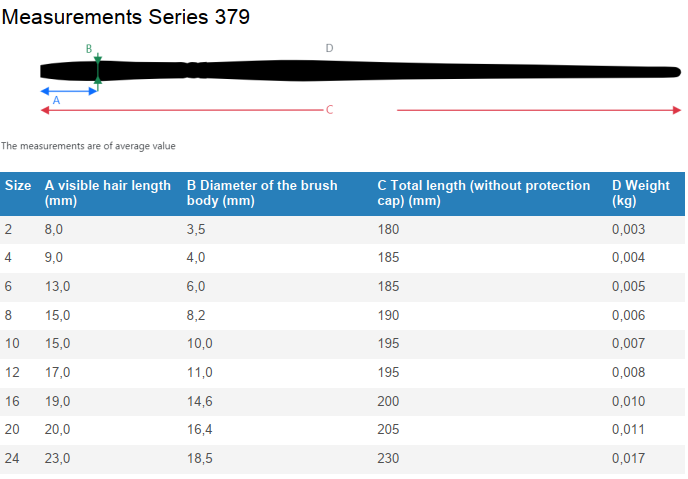
Task: Click the green B diameter marker label
Action: 89,49
